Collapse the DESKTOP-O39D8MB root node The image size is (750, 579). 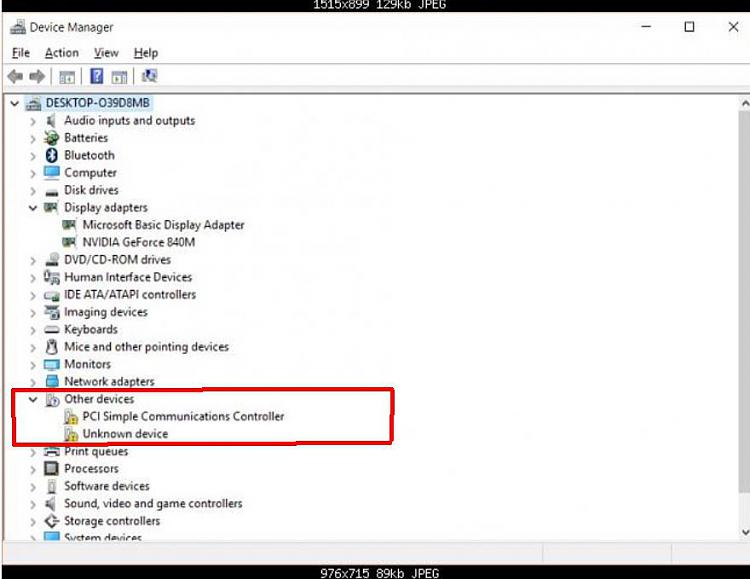click(14, 103)
